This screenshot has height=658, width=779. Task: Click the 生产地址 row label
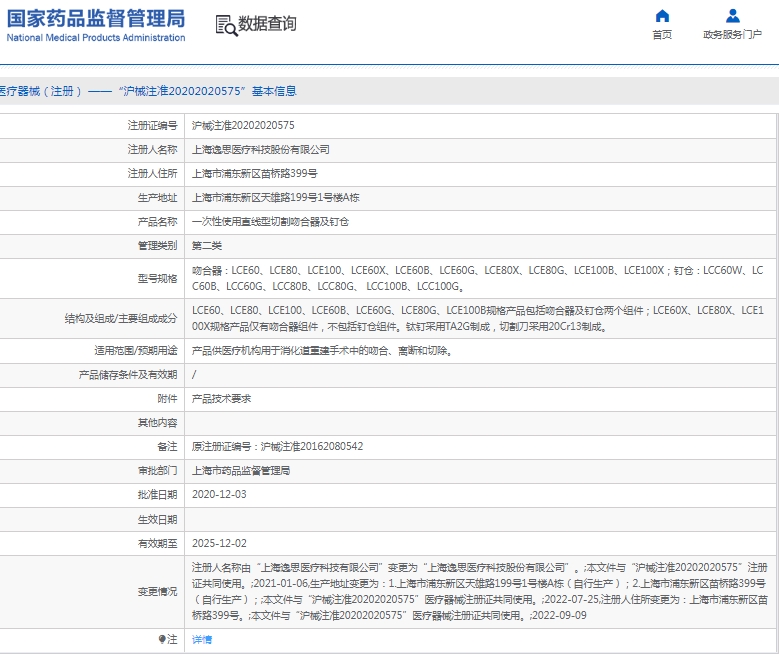pos(157,197)
